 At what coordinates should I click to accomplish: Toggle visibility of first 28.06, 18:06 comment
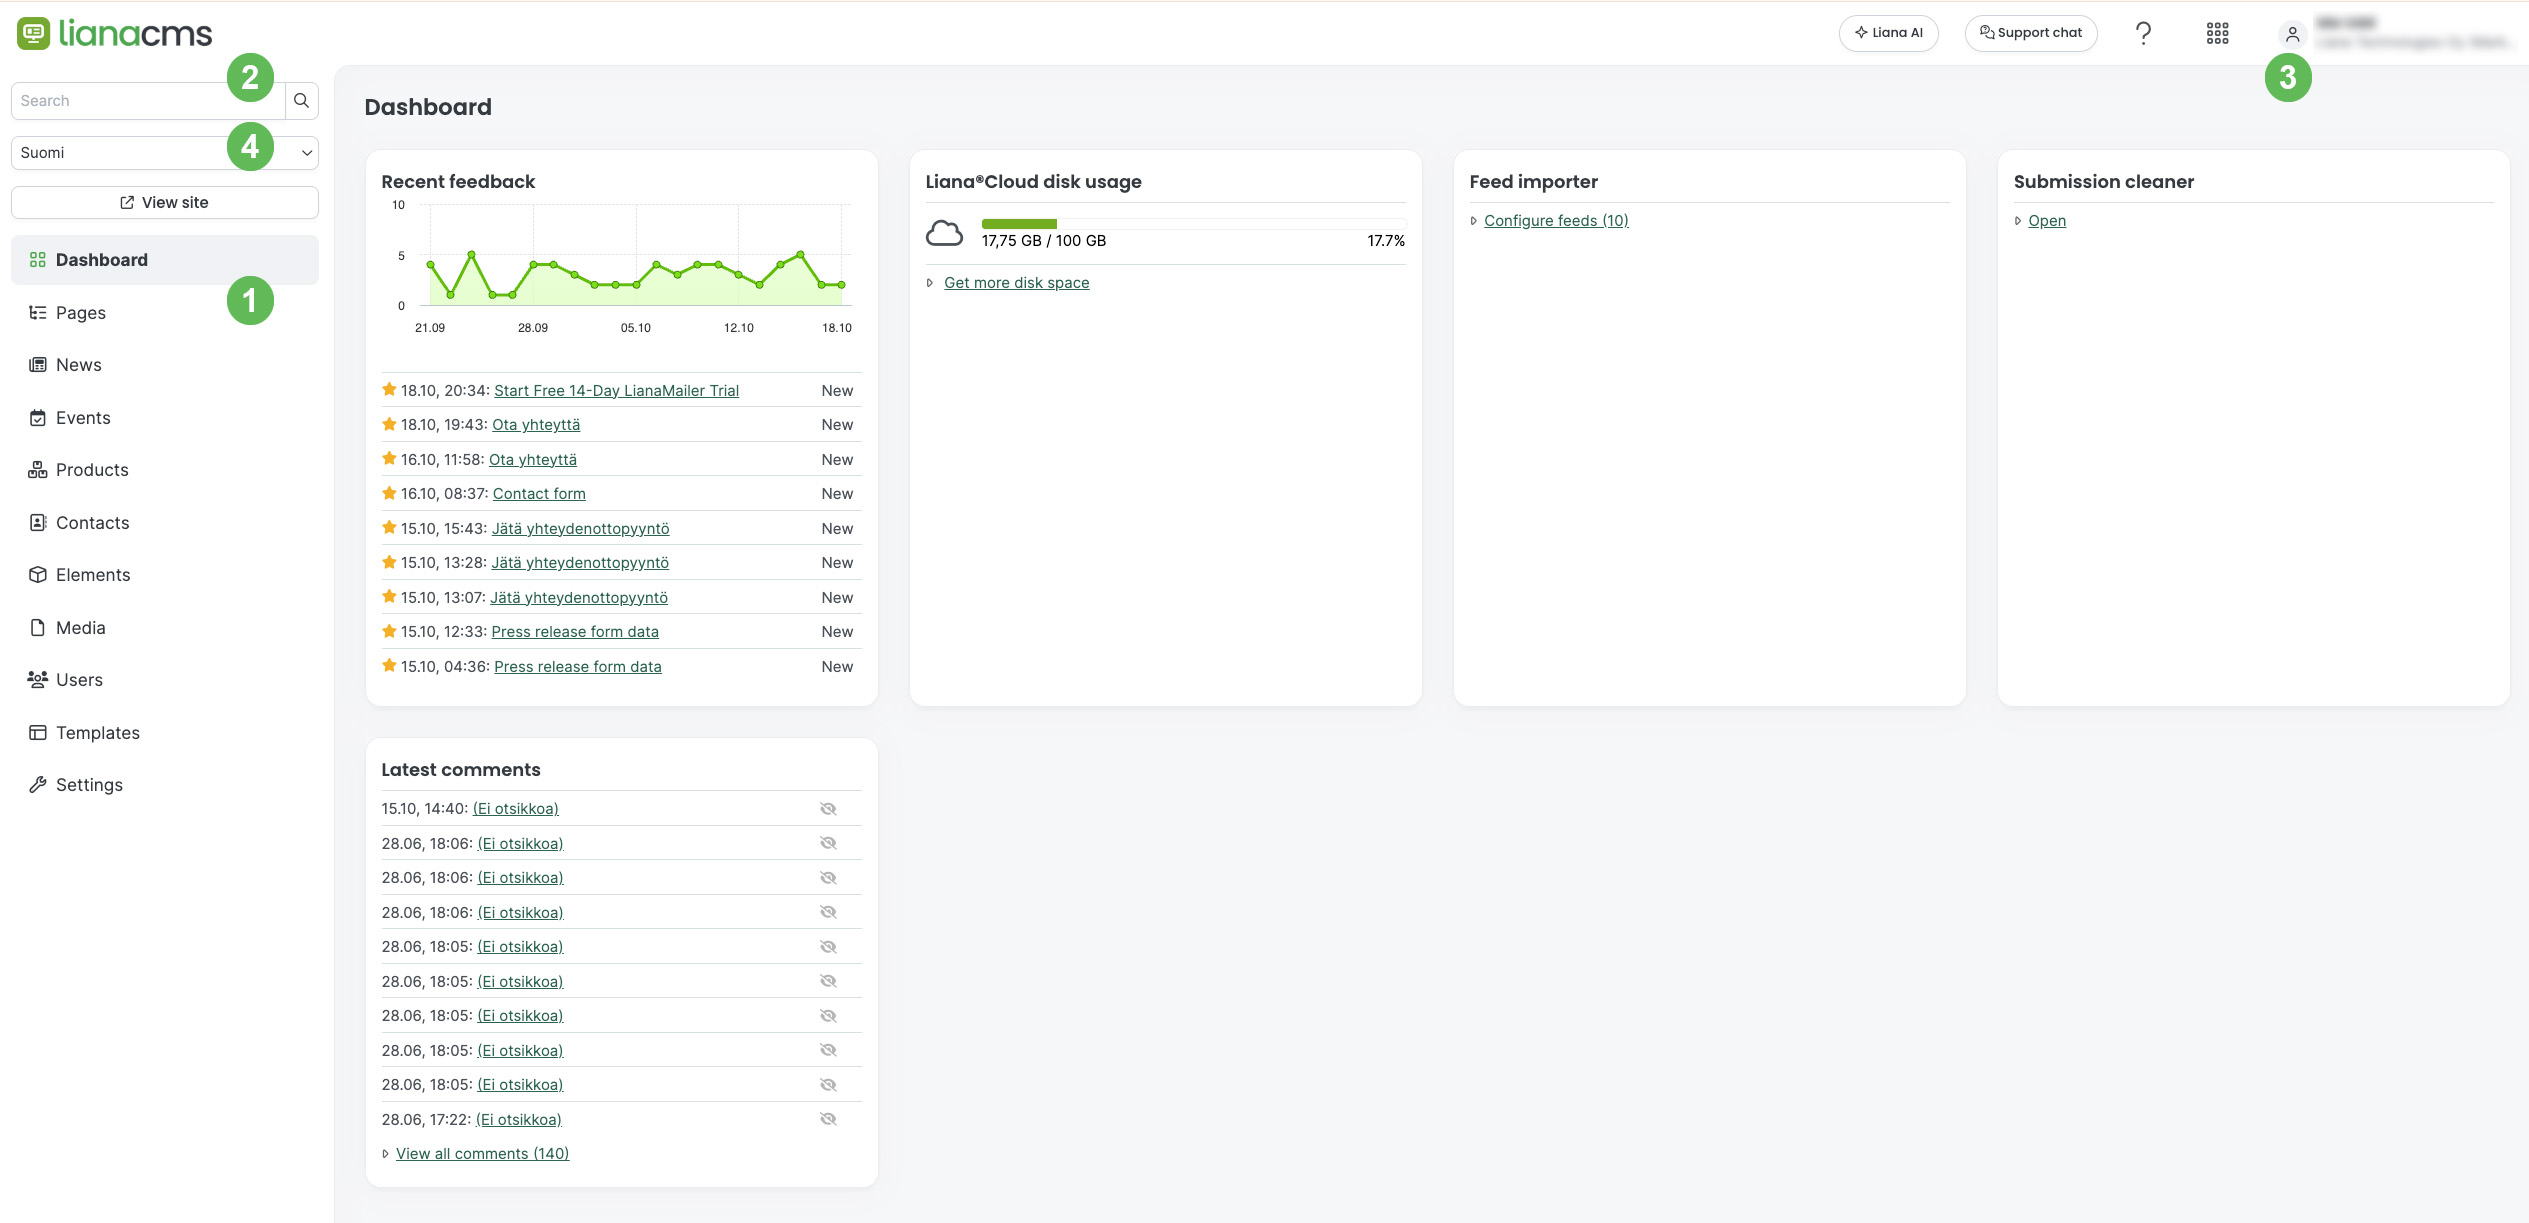point(828,843)
